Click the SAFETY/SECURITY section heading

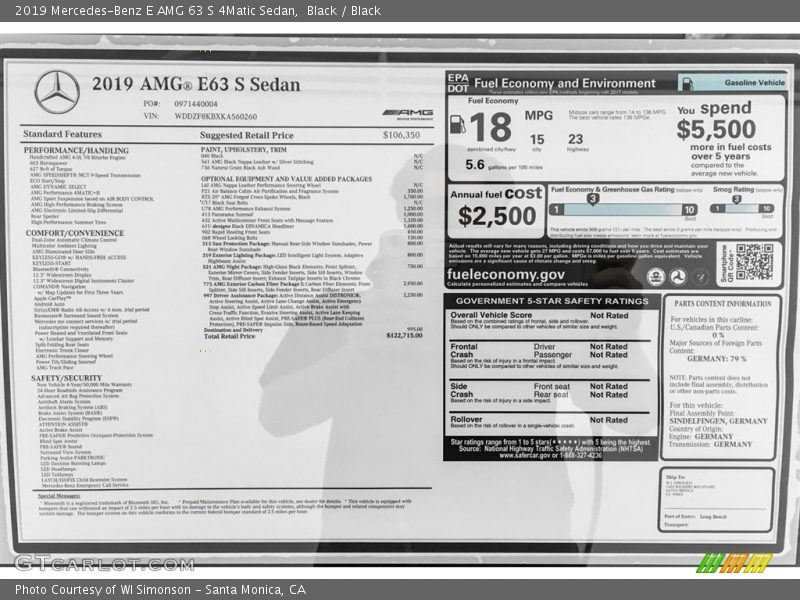tap(66, 378)
